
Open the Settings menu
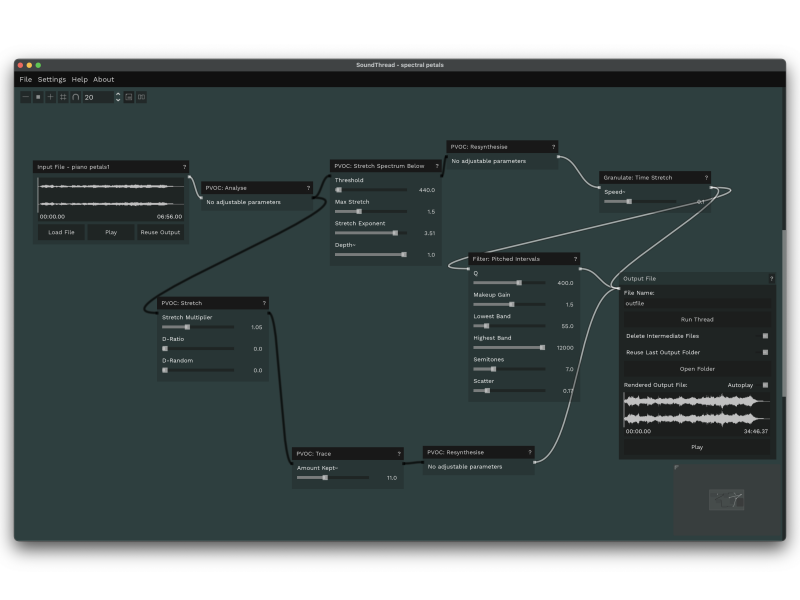[52, 79]
